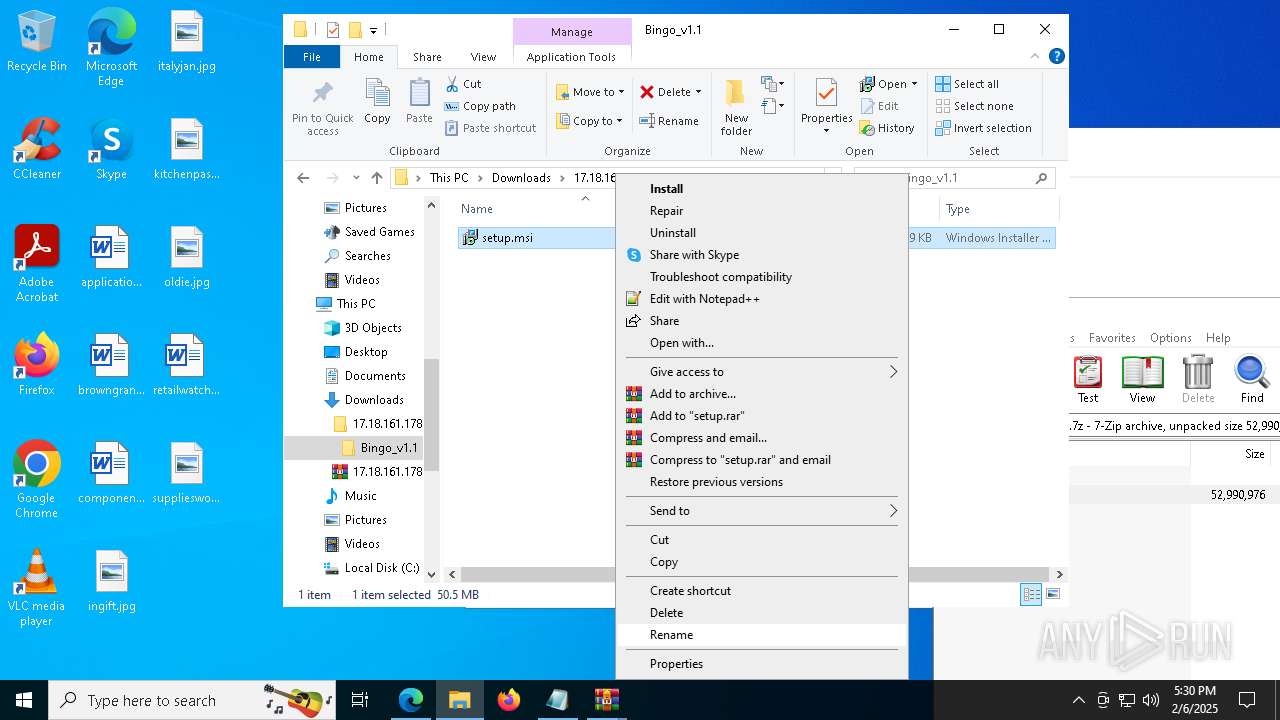Open the ribbon Delete dropdown arrow

pyautogui.click(x=698, y=92)
